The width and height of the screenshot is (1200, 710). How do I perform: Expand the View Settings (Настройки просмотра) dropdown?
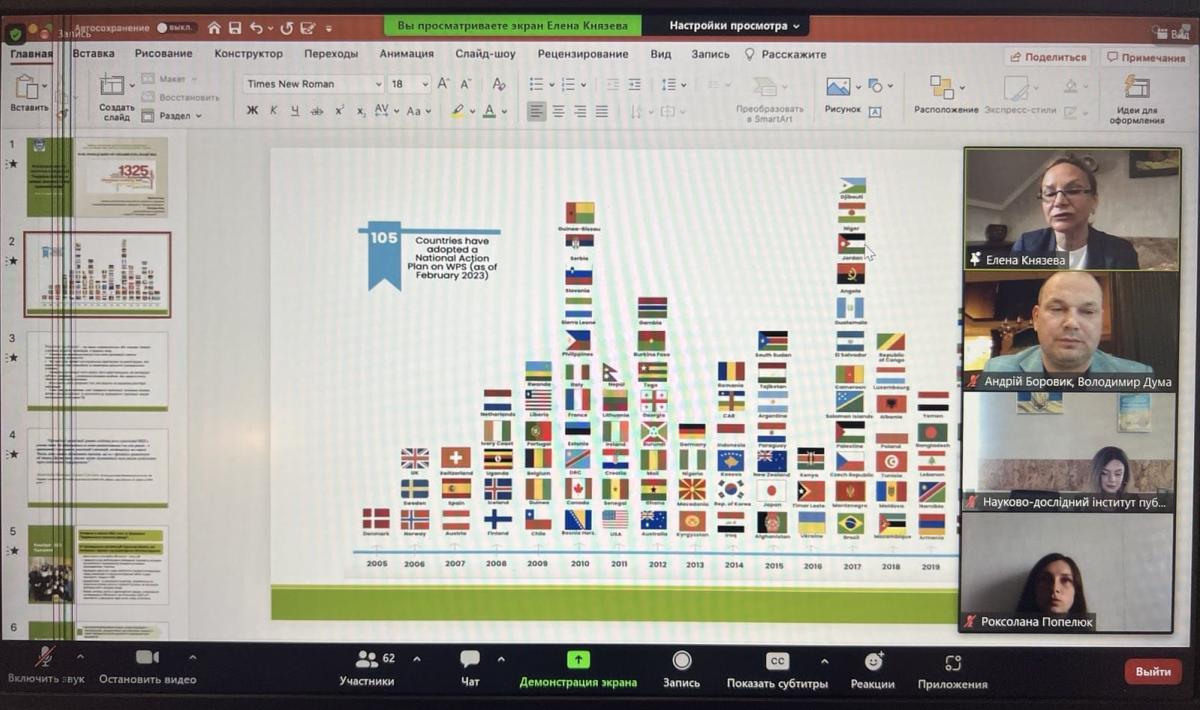point(728,26)
